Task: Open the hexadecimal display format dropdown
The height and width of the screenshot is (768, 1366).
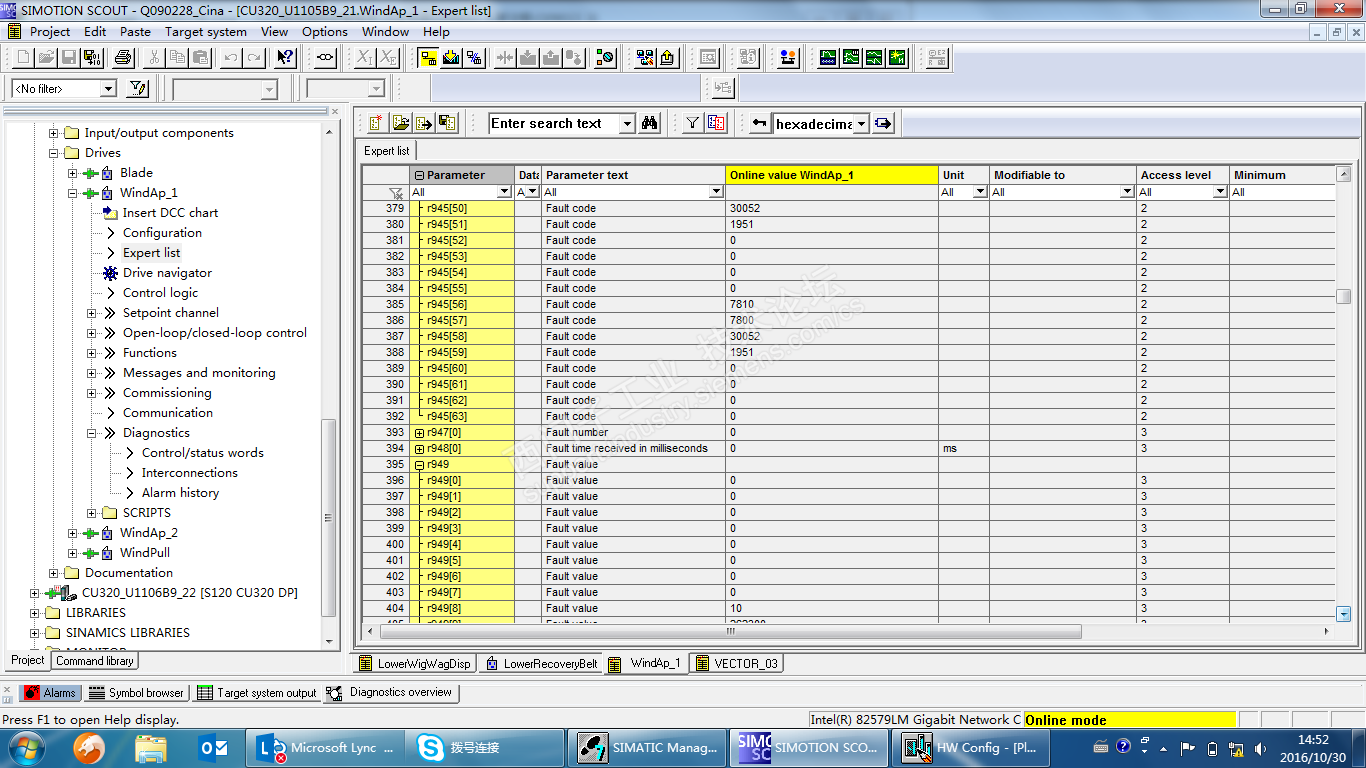Action: click(x=862, y=124)
